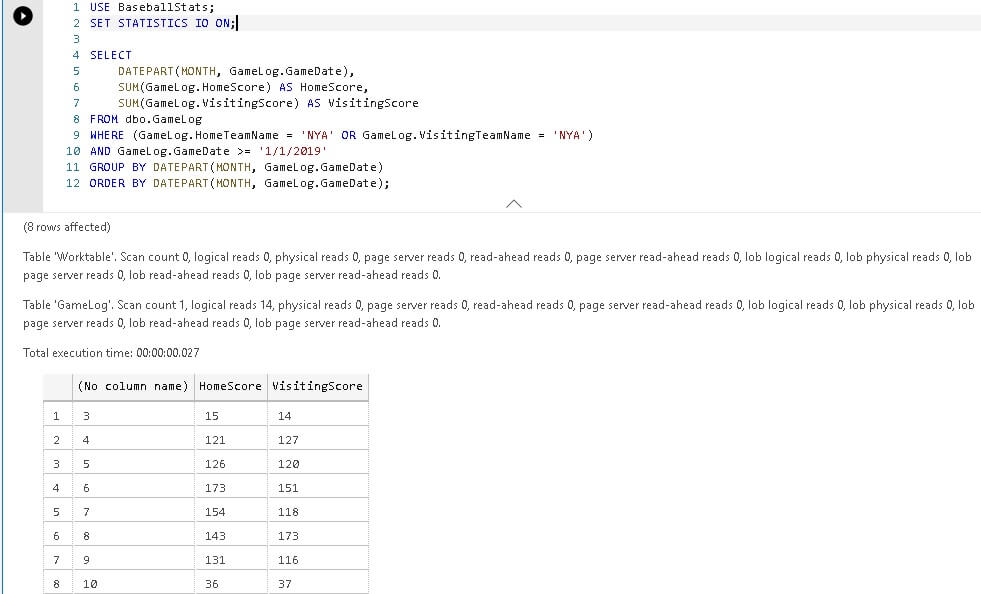Select row header 7 in results grid
The height and width of the screenshot is (594, 981).
pyautogui.click(x=57, y=560)
